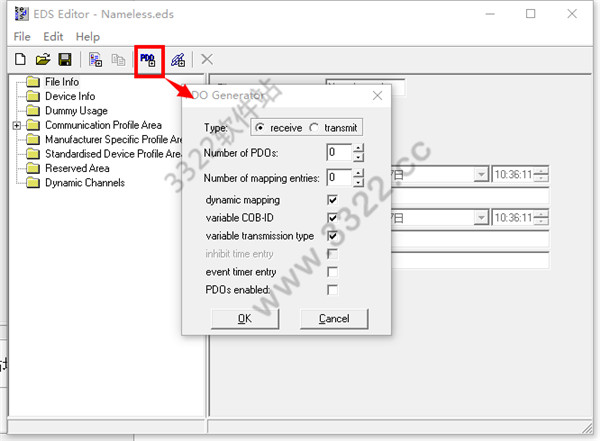Click the Reserved Area tree label
This screenshot has height=441, width=600.
[x=77, y=168]
